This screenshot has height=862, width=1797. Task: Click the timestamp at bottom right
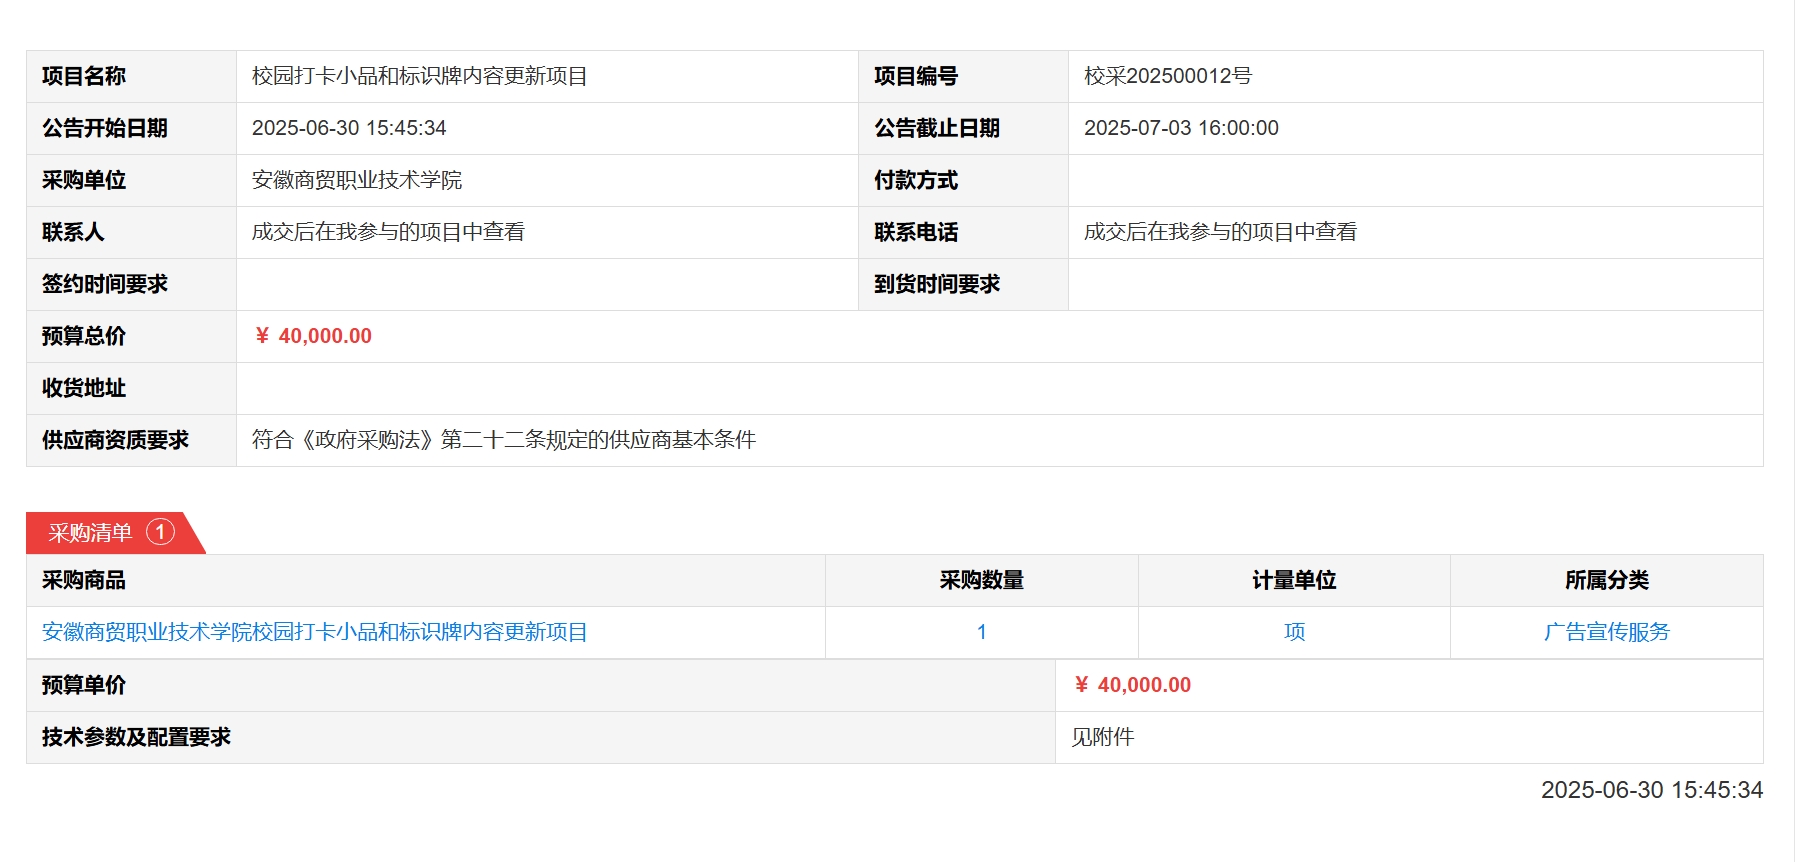[x=1651, y=790]
